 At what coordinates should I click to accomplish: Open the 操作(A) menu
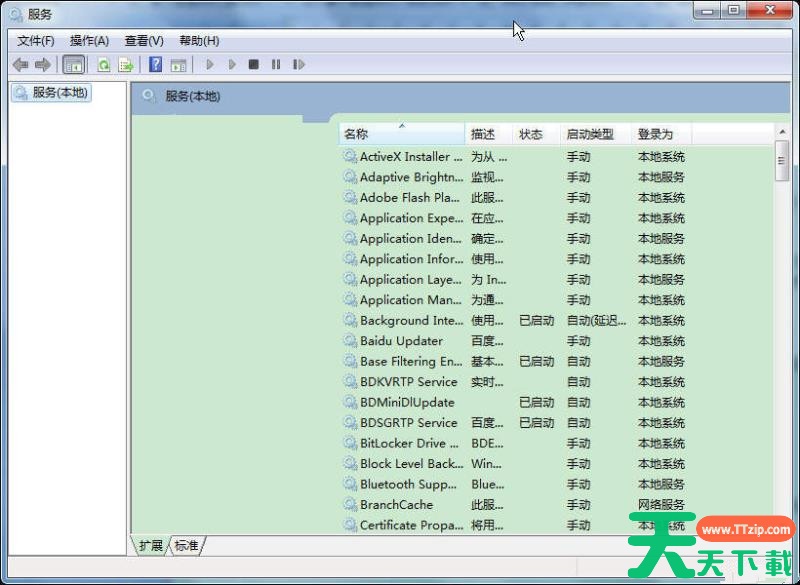(89, 41)
